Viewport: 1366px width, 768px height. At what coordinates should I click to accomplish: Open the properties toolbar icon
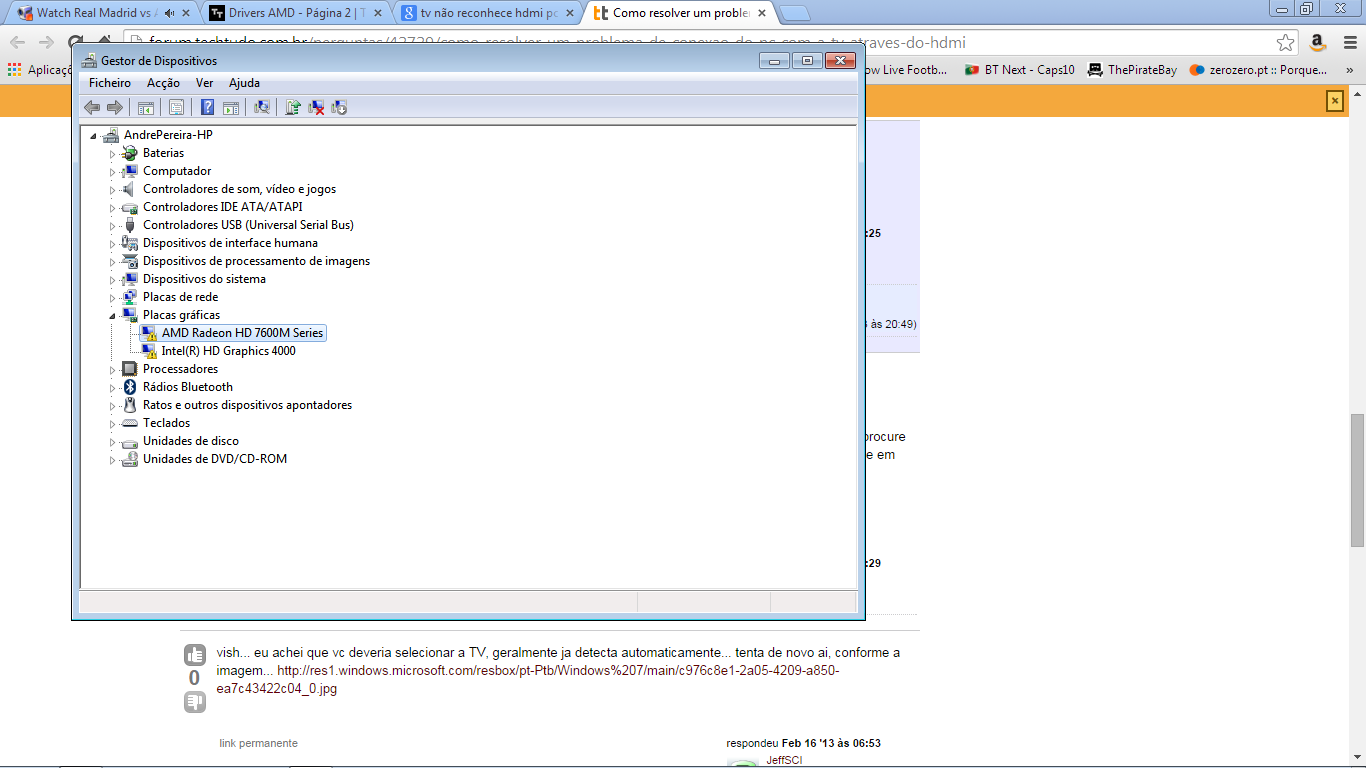[176, 108]
